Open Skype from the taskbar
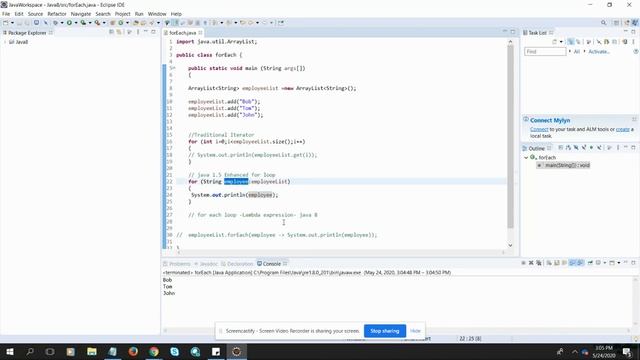640x360 pixels. point(175,351)
